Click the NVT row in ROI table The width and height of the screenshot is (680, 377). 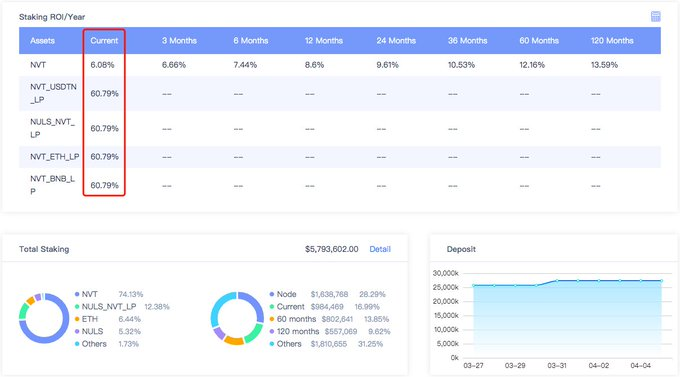[340, 65]
